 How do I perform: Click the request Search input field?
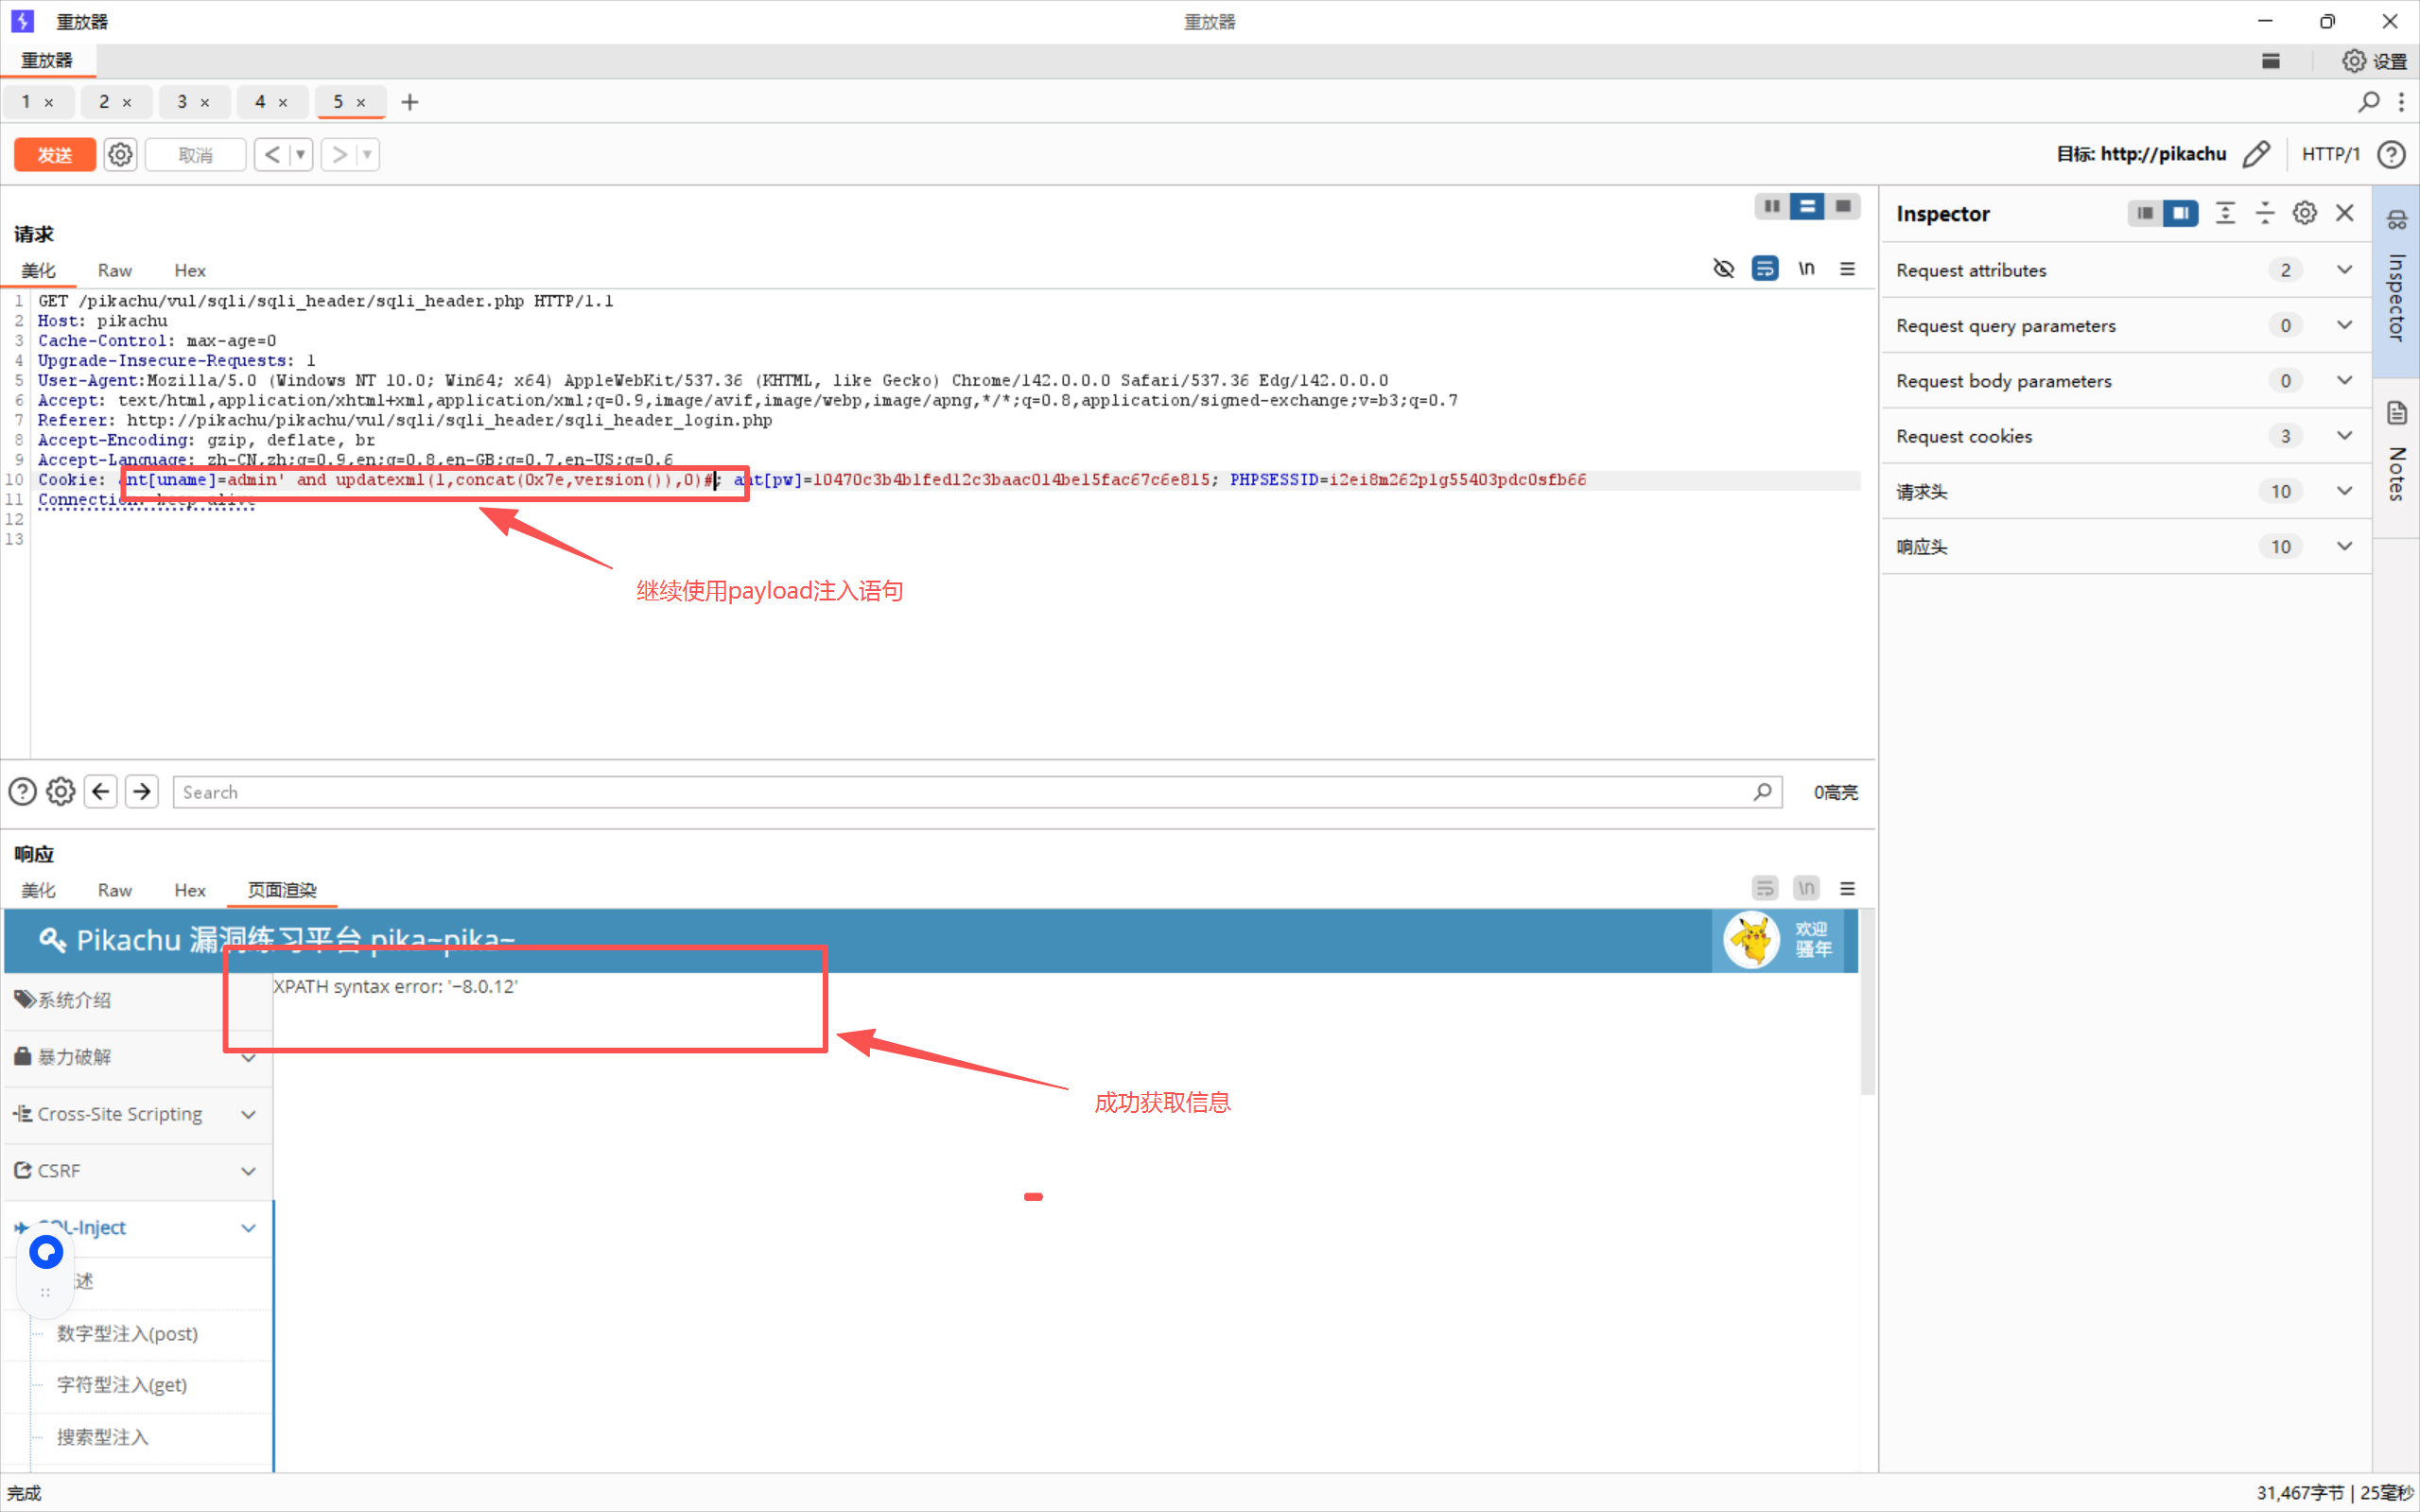960,792
